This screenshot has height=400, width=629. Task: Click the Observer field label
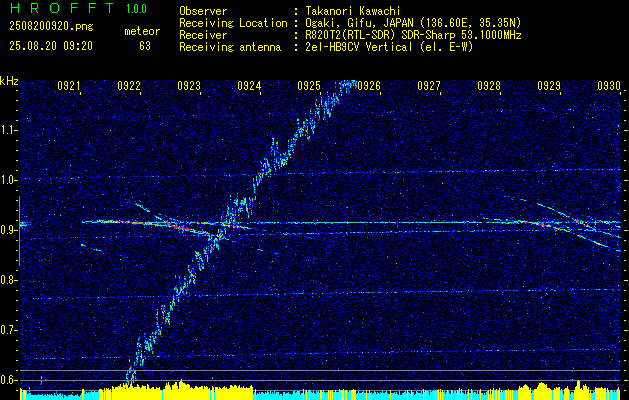(x=203, y=11)
